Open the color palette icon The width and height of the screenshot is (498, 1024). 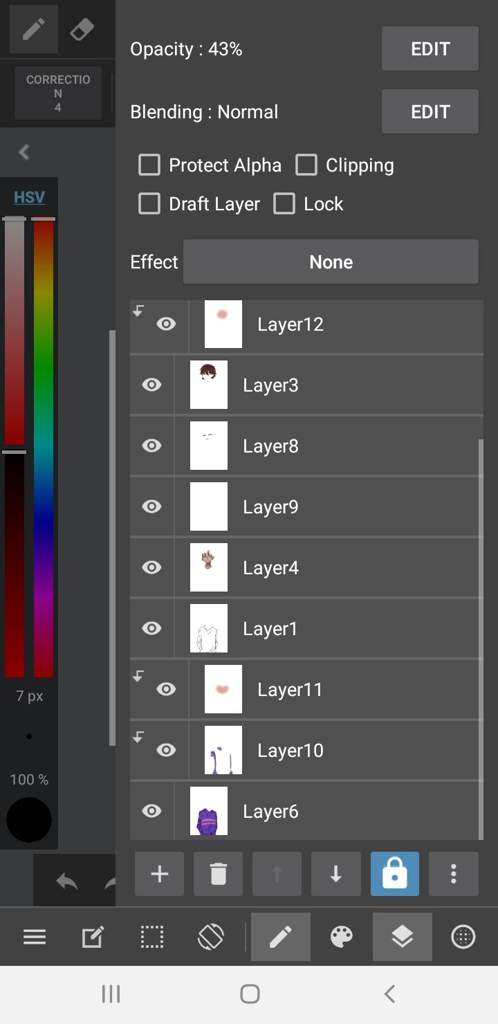[341, 938]
